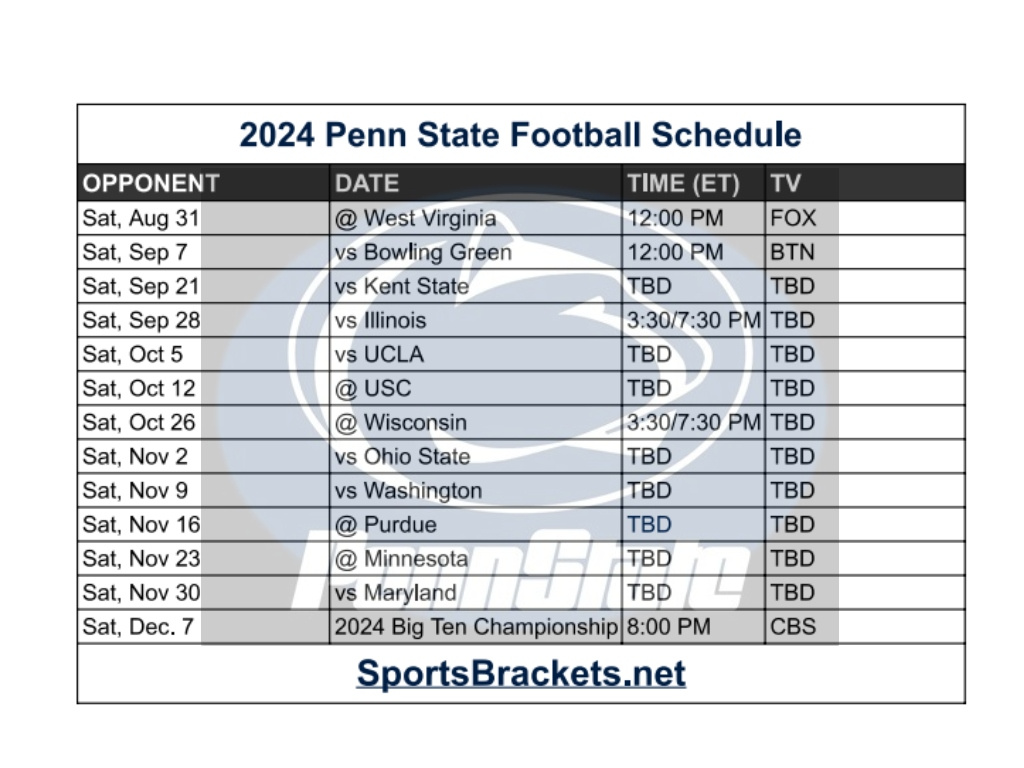Click the TIME (ET) column header
This screenshot has width=1024, height=768.
coord(683,184)
